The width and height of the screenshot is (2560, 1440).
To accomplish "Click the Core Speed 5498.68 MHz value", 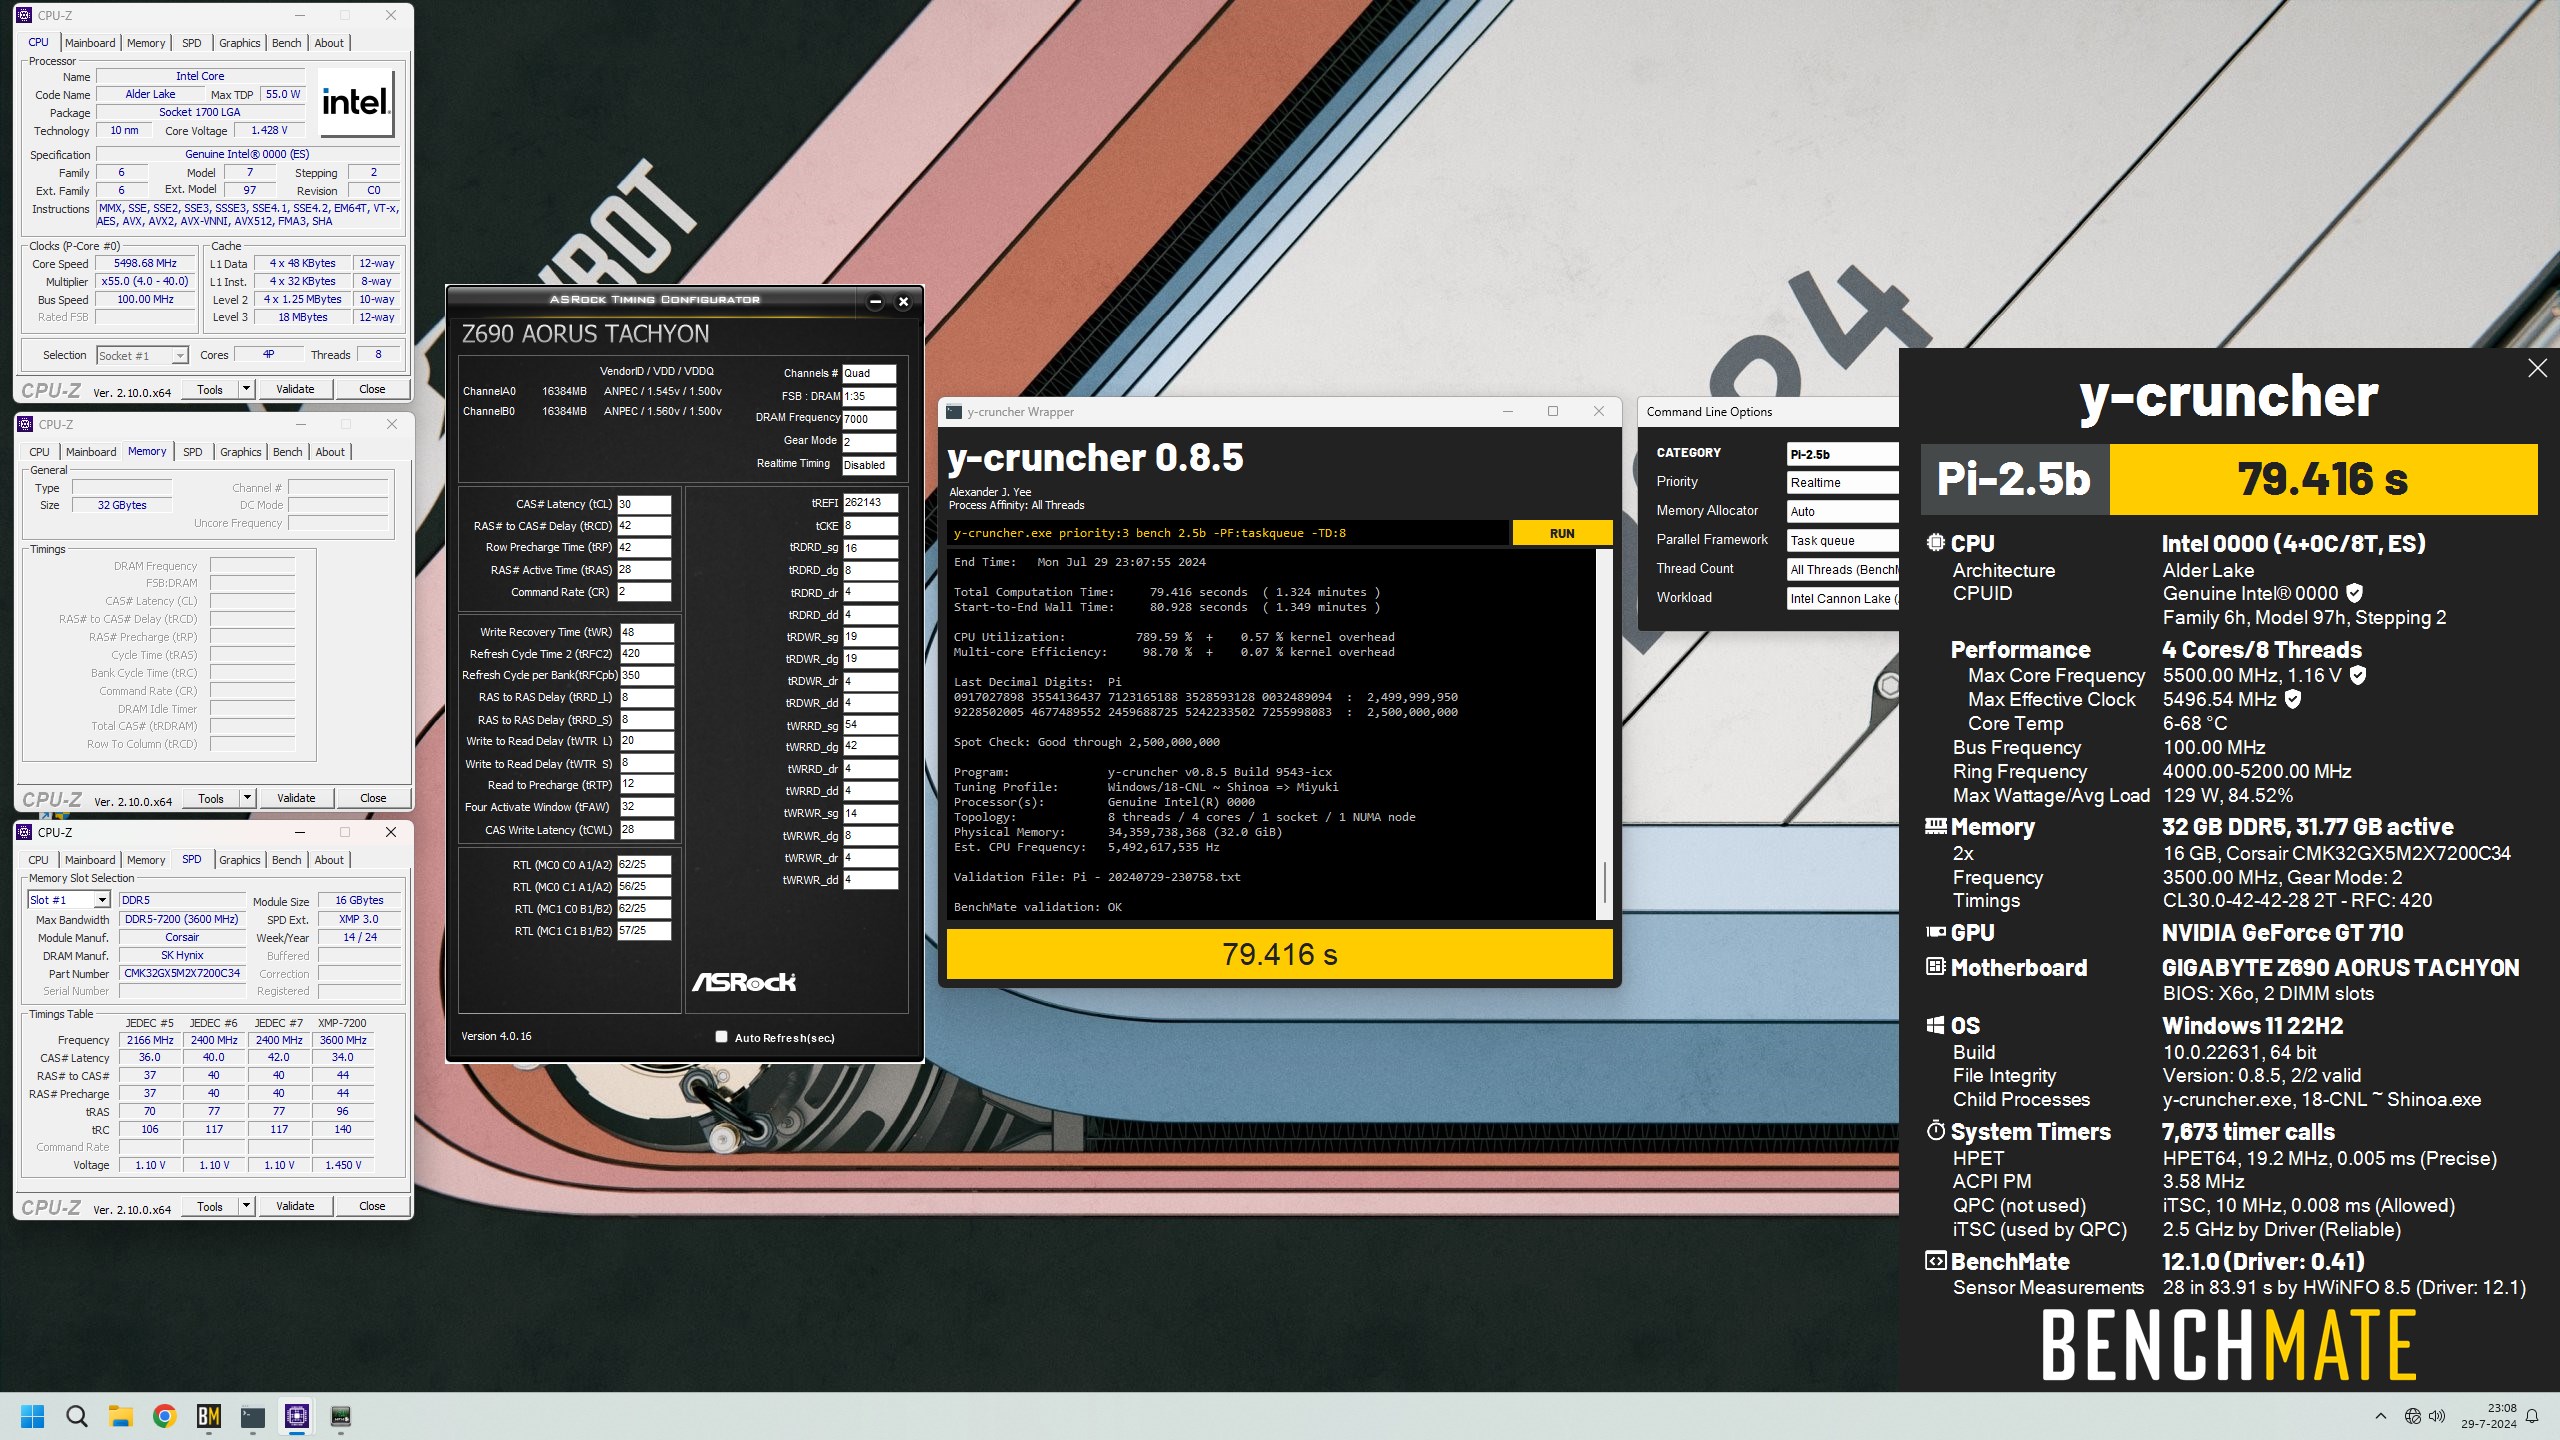I will [145, 264].
